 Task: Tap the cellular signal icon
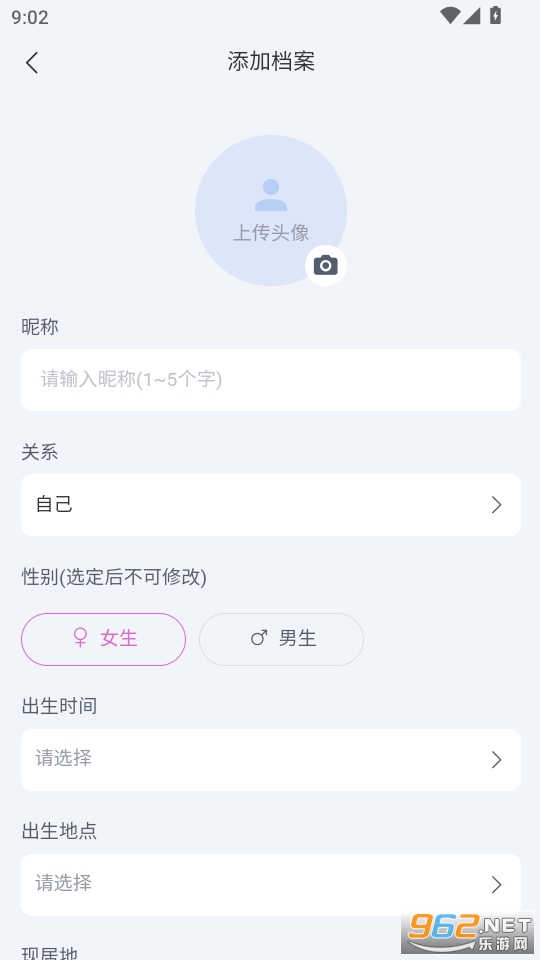click(x=471, y=16)
